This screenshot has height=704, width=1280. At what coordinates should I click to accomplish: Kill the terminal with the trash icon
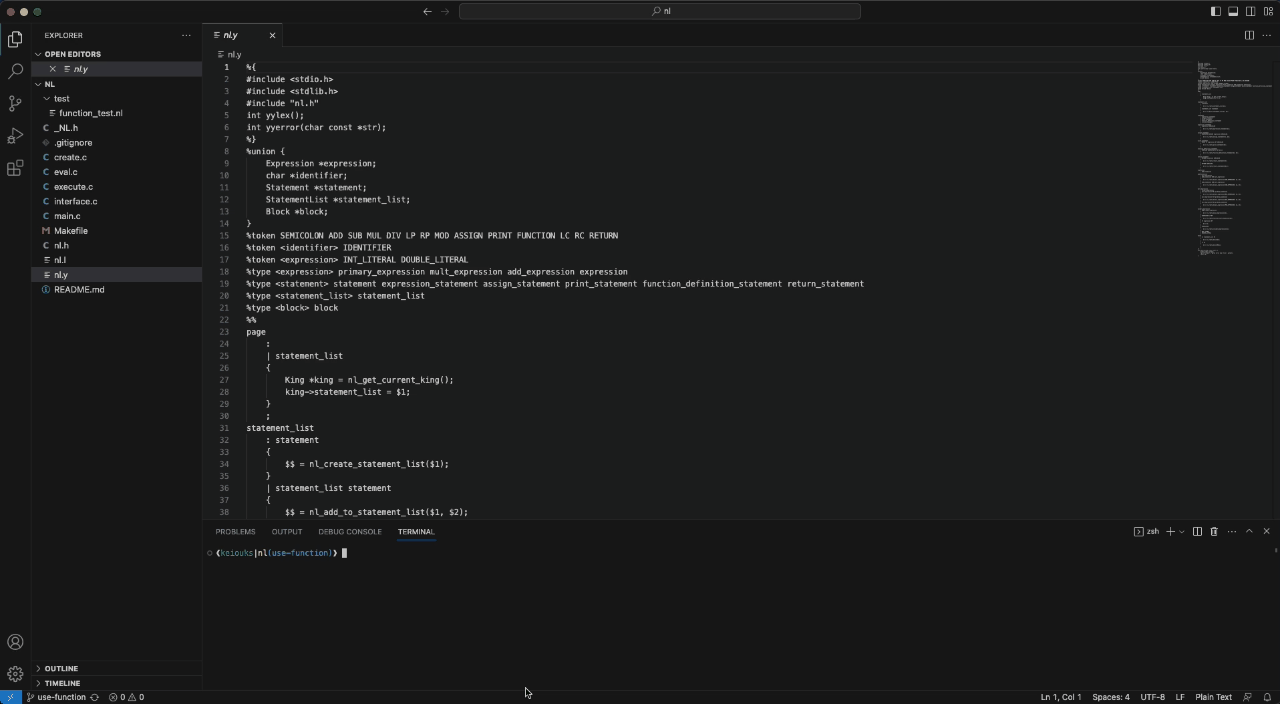click(1214, 531)
